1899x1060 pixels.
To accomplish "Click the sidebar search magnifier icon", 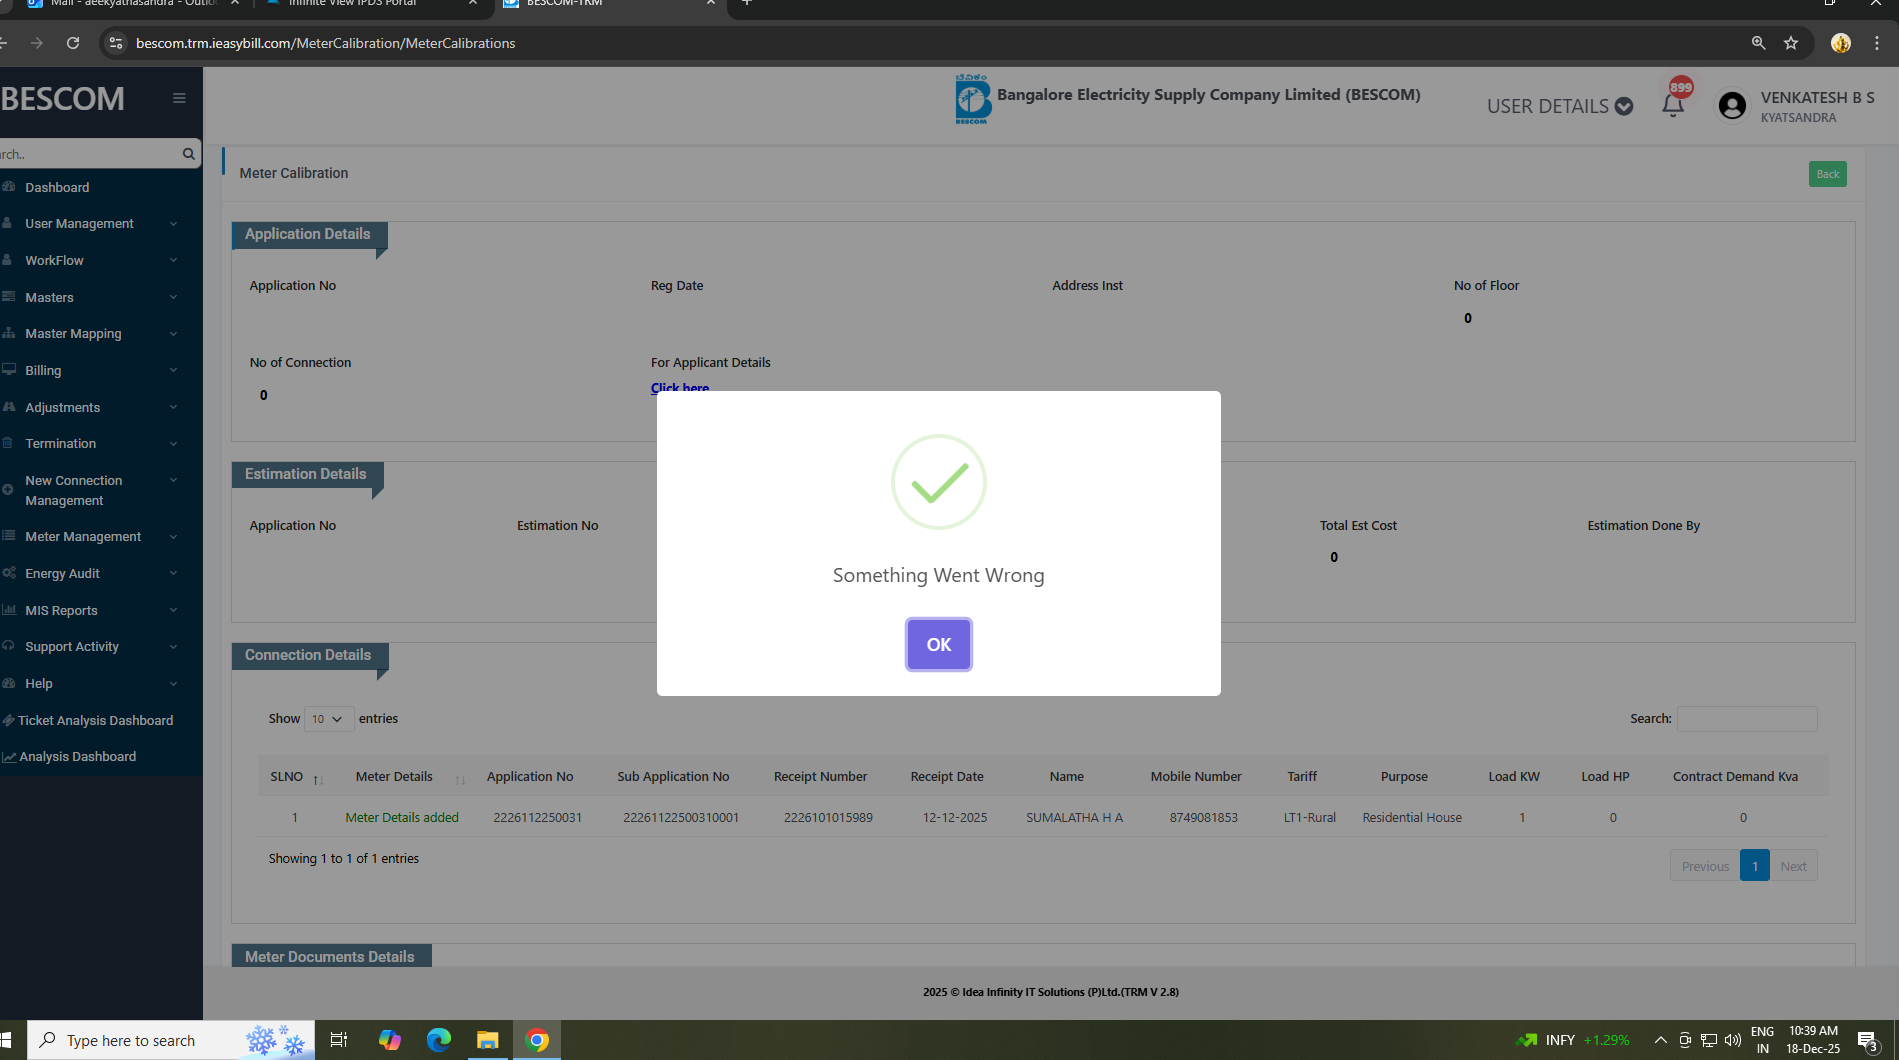I will (188, 154).
